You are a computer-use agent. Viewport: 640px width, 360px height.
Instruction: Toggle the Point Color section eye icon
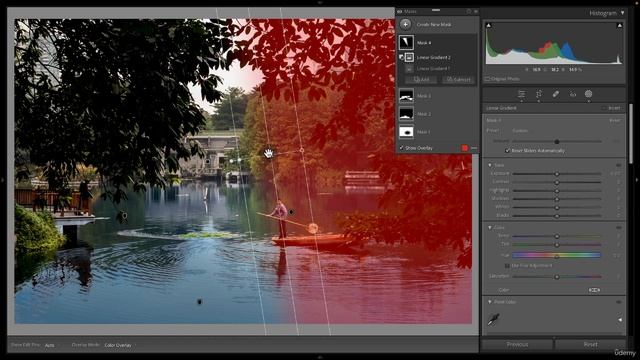coord(618,302)
